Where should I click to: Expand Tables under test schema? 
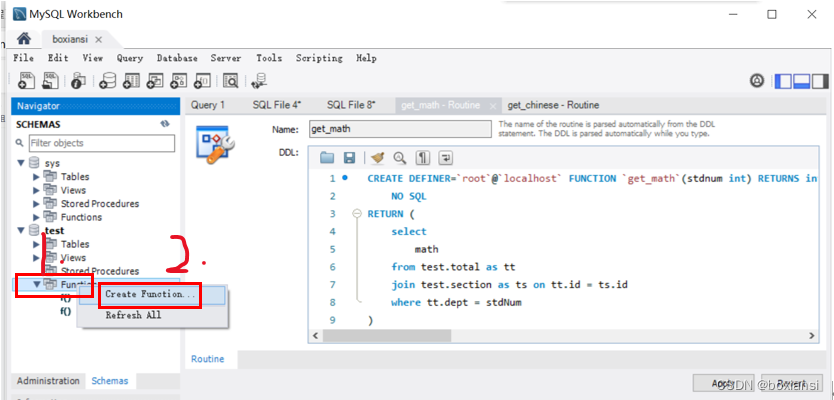[36, 244]
